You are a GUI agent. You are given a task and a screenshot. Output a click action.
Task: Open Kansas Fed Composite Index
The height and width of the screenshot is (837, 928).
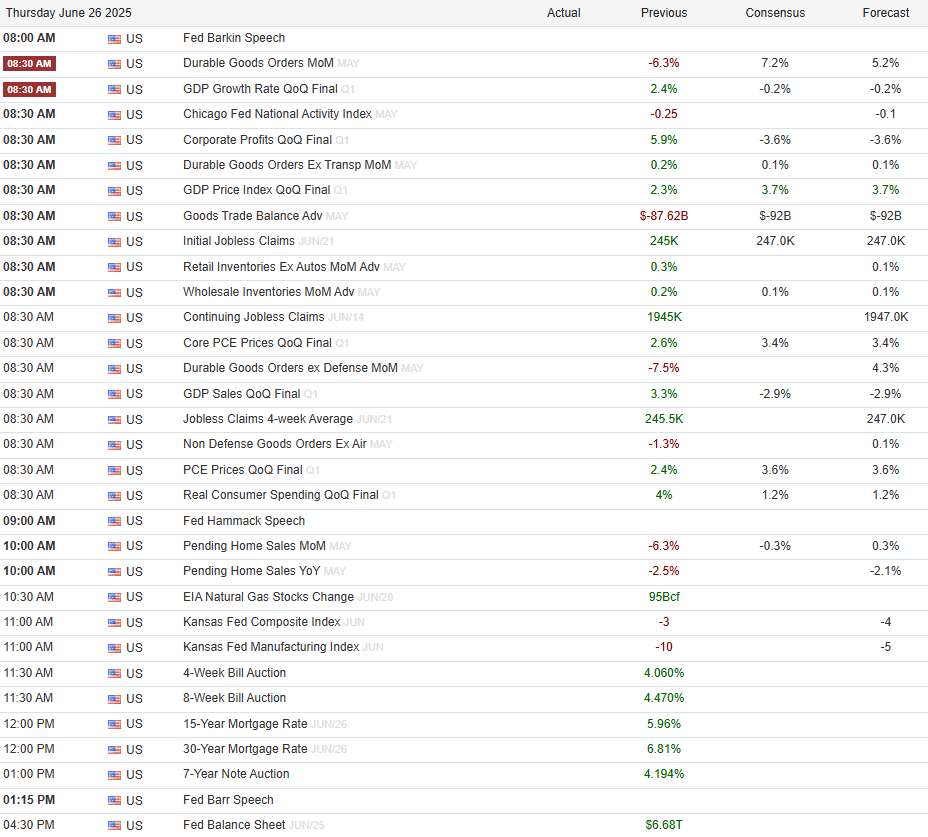click(x=262, y=622)
